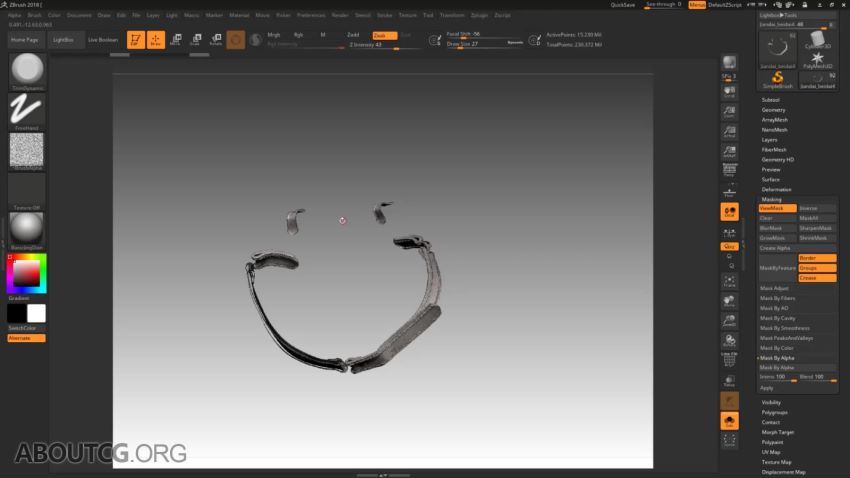Toggle the Floor grid icon
Viewport: 850px width, 478px height.
tap(730, 191)
